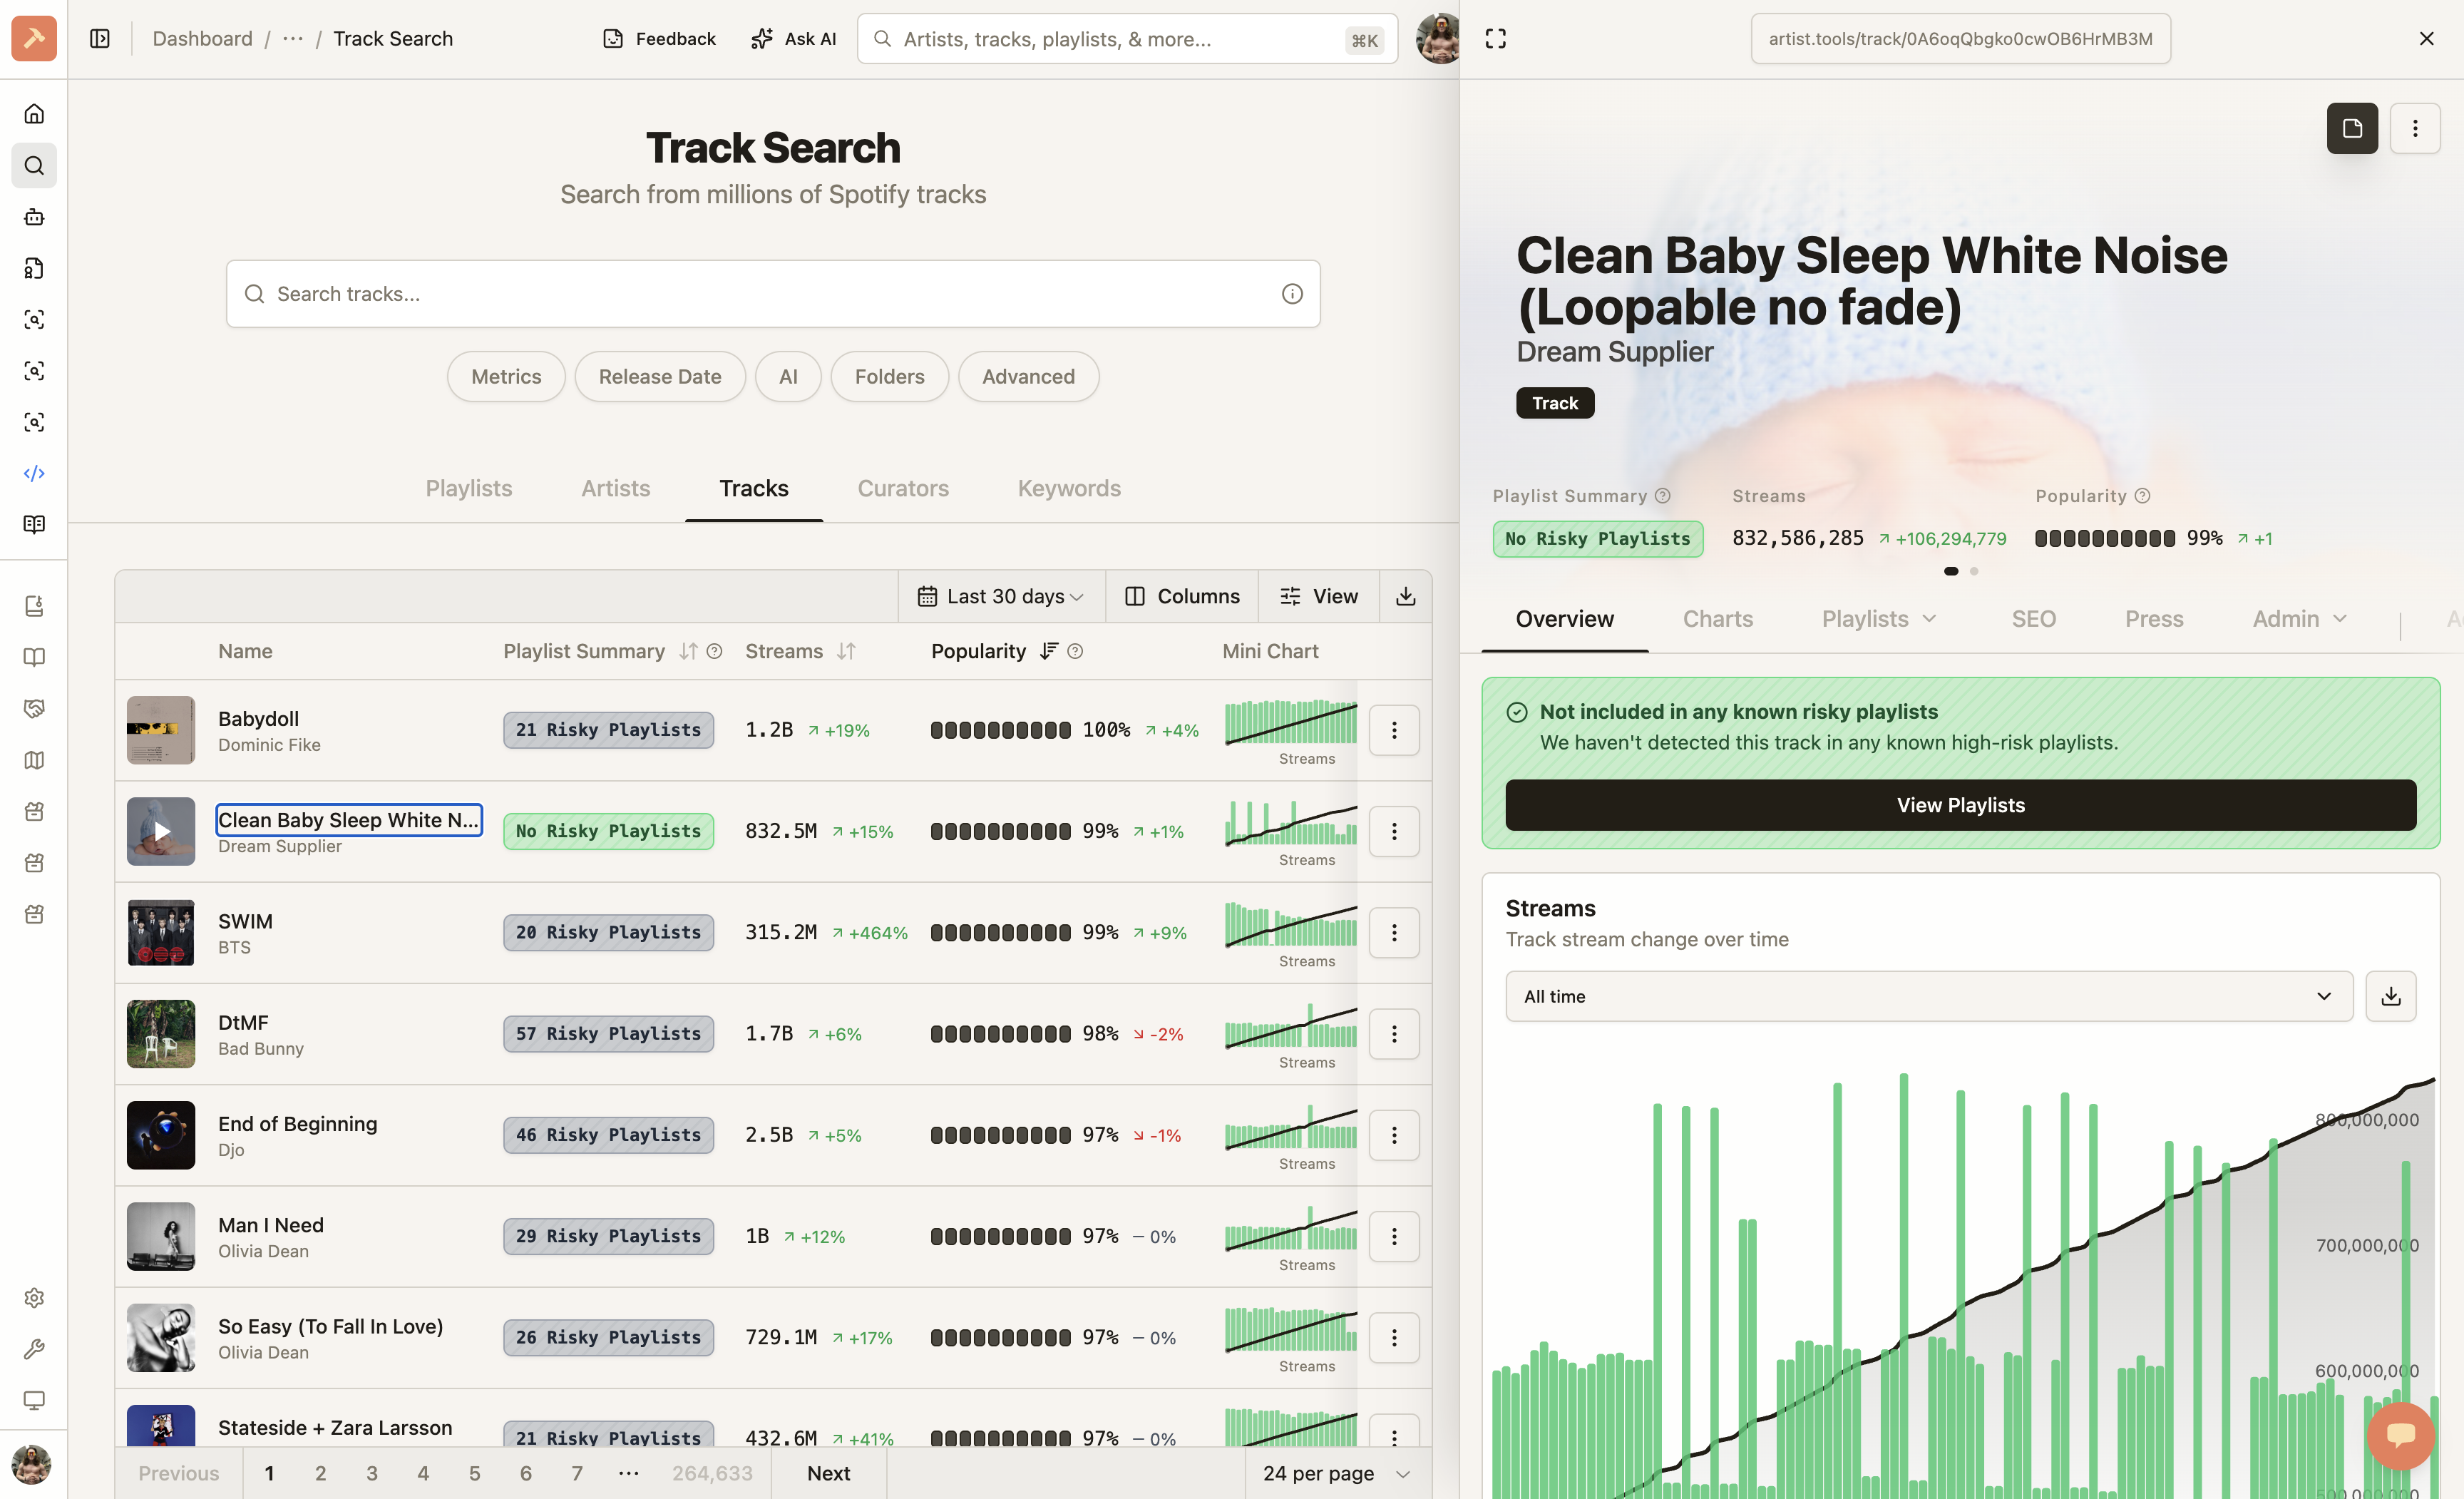Click the View Playlists button
The image size is (2464, 1499).
[1960, 805]
